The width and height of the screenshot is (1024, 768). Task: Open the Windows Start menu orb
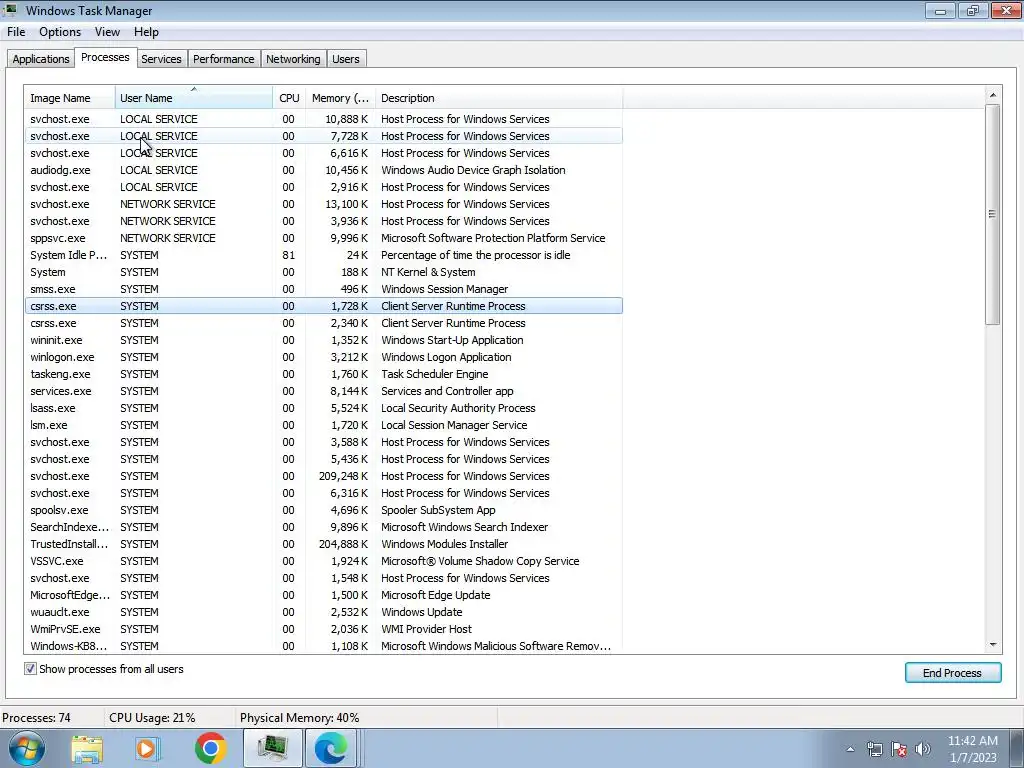point(27,748)
